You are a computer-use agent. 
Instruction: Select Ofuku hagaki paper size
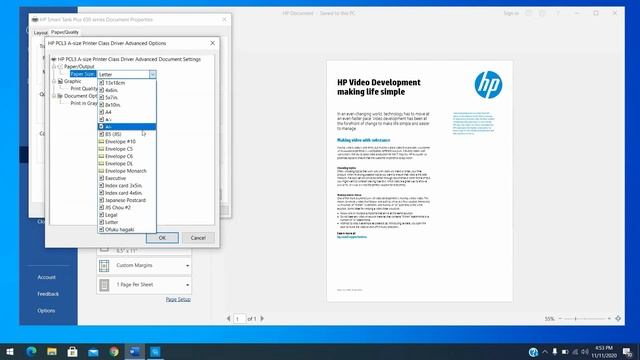[x=127, y=230]
